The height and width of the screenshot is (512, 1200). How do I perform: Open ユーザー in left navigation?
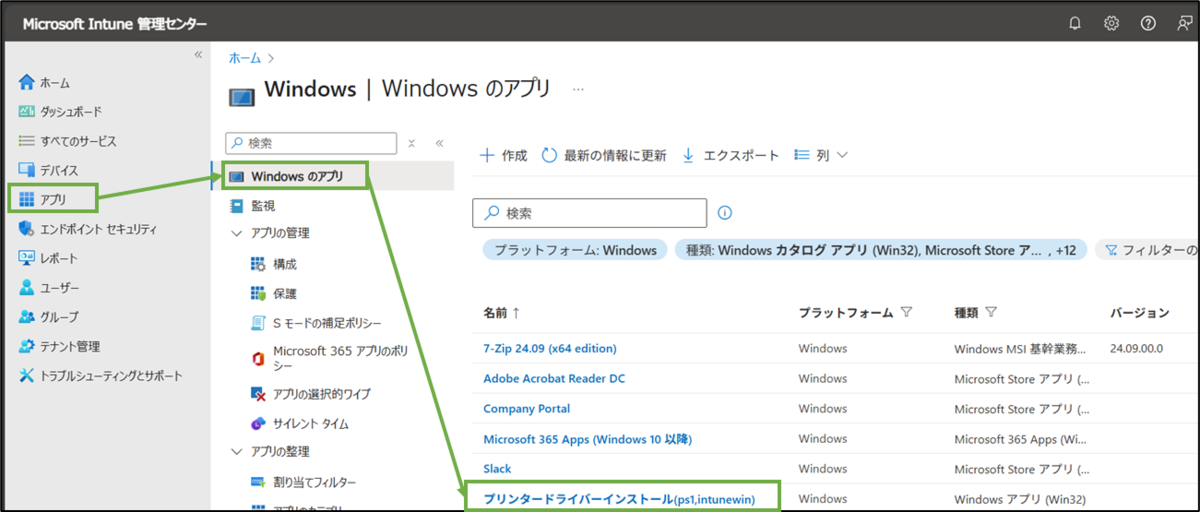pyautogui.click(x=49, y=288)
